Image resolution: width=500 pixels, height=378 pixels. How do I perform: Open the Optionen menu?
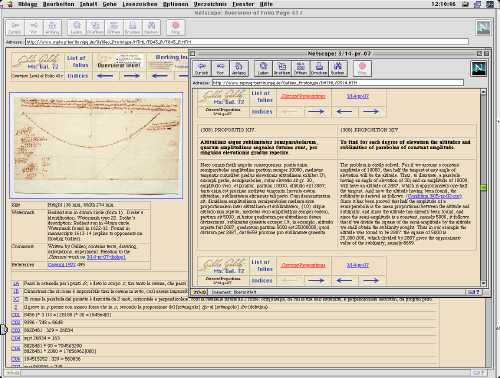pyautogui.click(x=176, y=4)
